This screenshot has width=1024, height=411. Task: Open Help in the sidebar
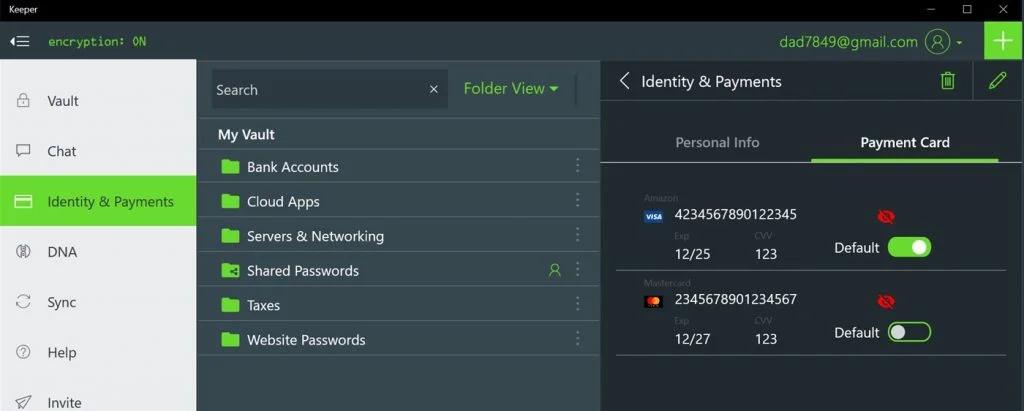coord(98,352)
